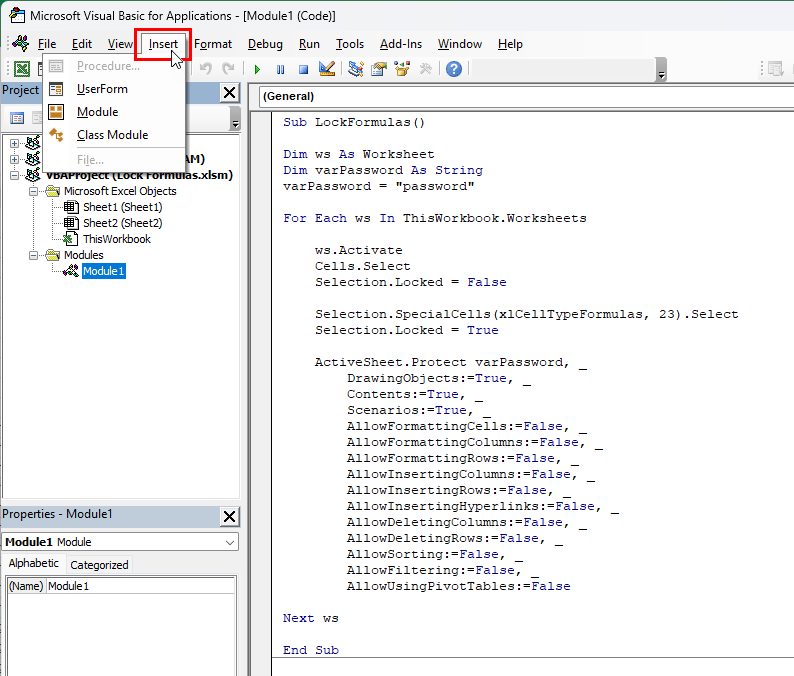Toggle Design Mode ruler icon

[x=327, y=68]
